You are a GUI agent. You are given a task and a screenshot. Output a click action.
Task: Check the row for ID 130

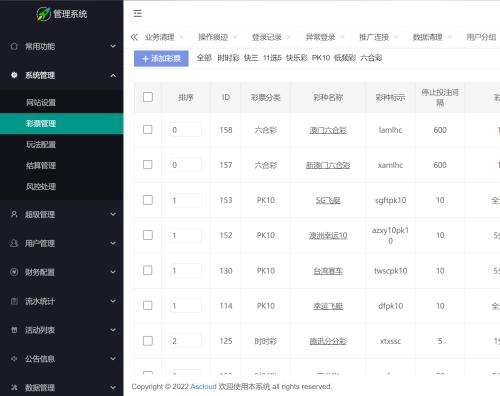click(148, 270)
